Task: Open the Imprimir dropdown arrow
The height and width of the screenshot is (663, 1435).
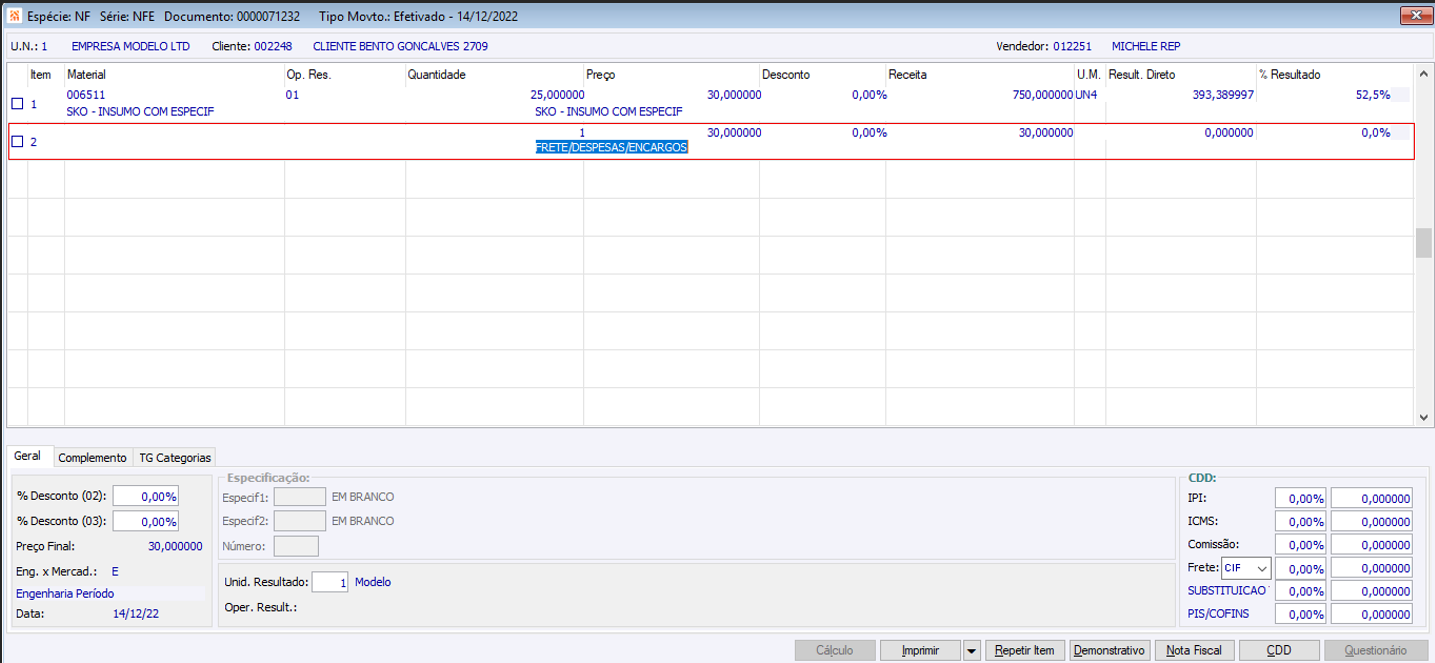Action: click(972, 651)
